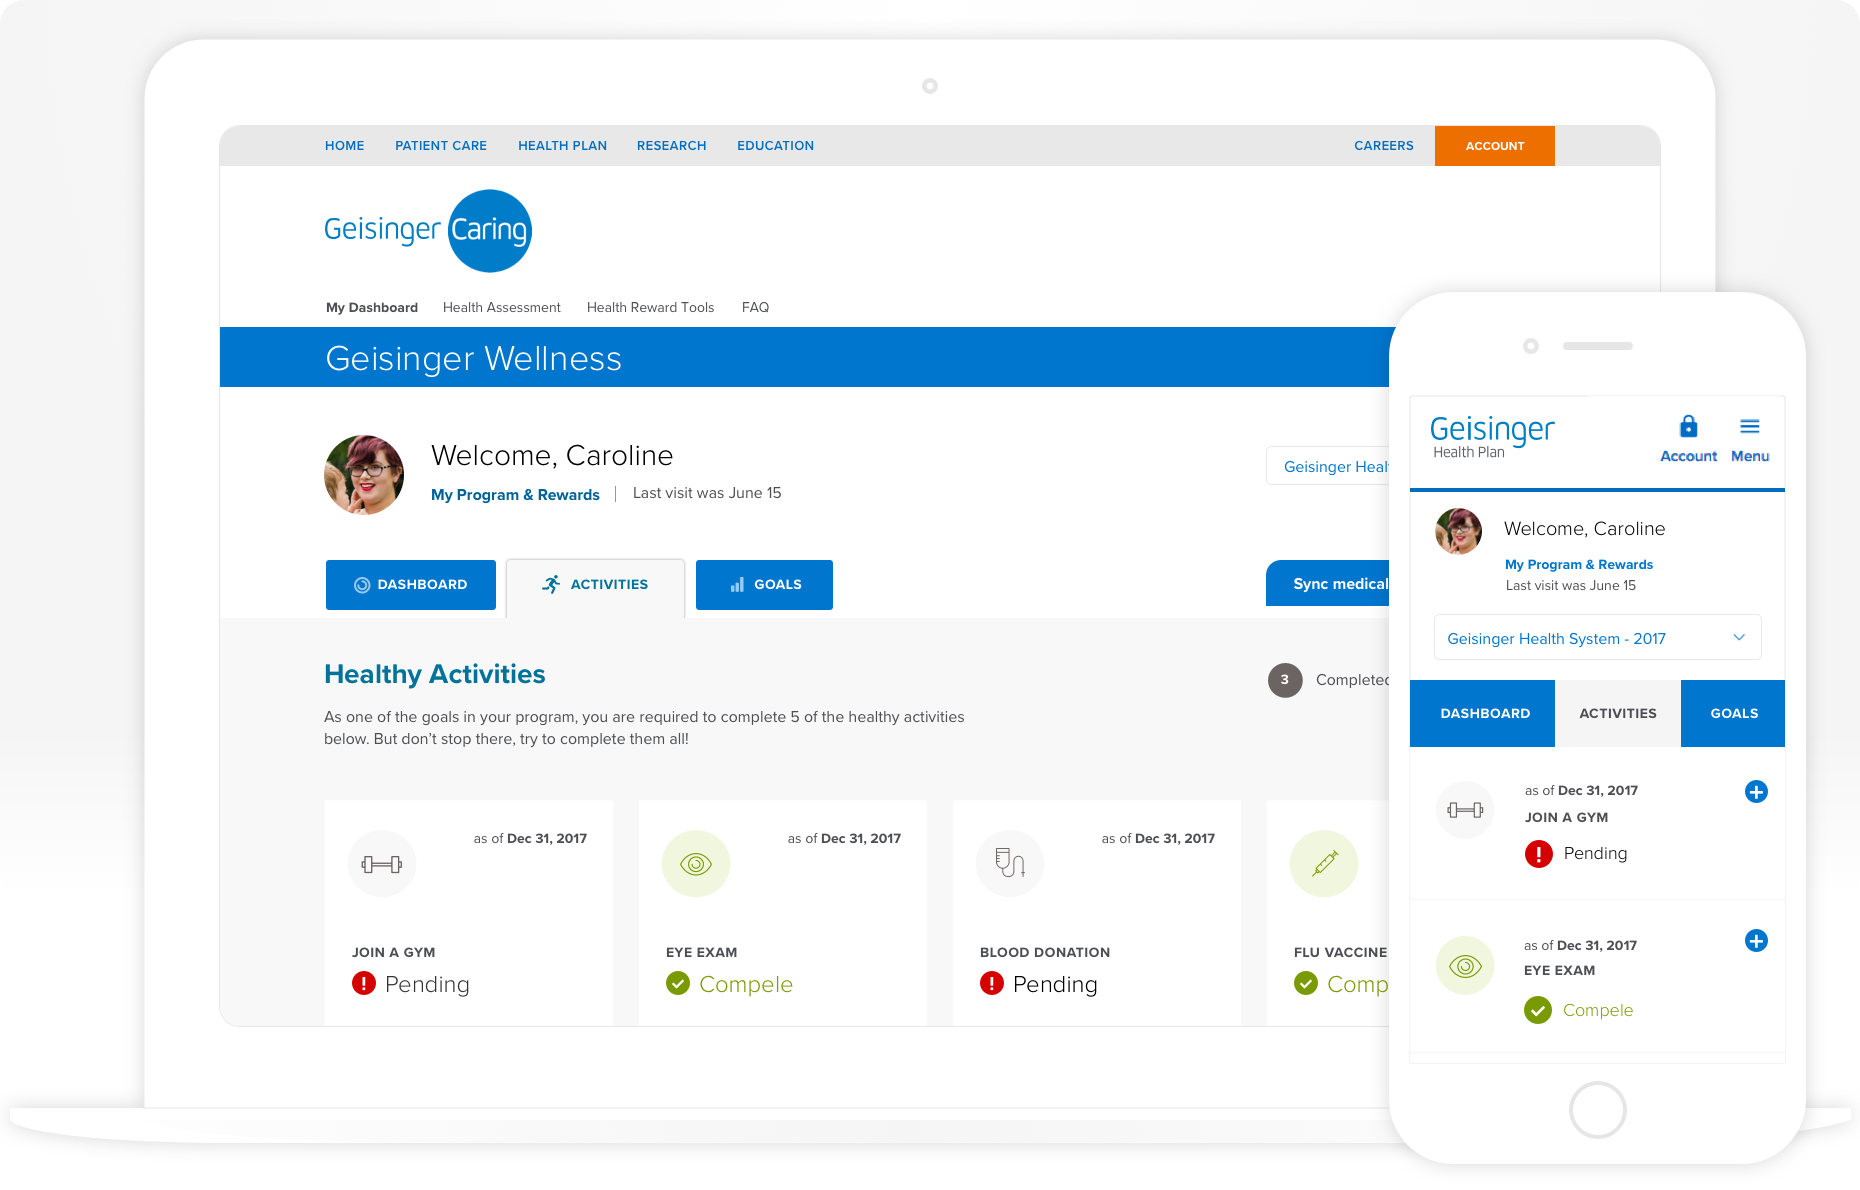Click Last visit was June 15 on laptop
This screenshot has height=1190, width=1860.
pyautogui.click(x=707, y=494)
